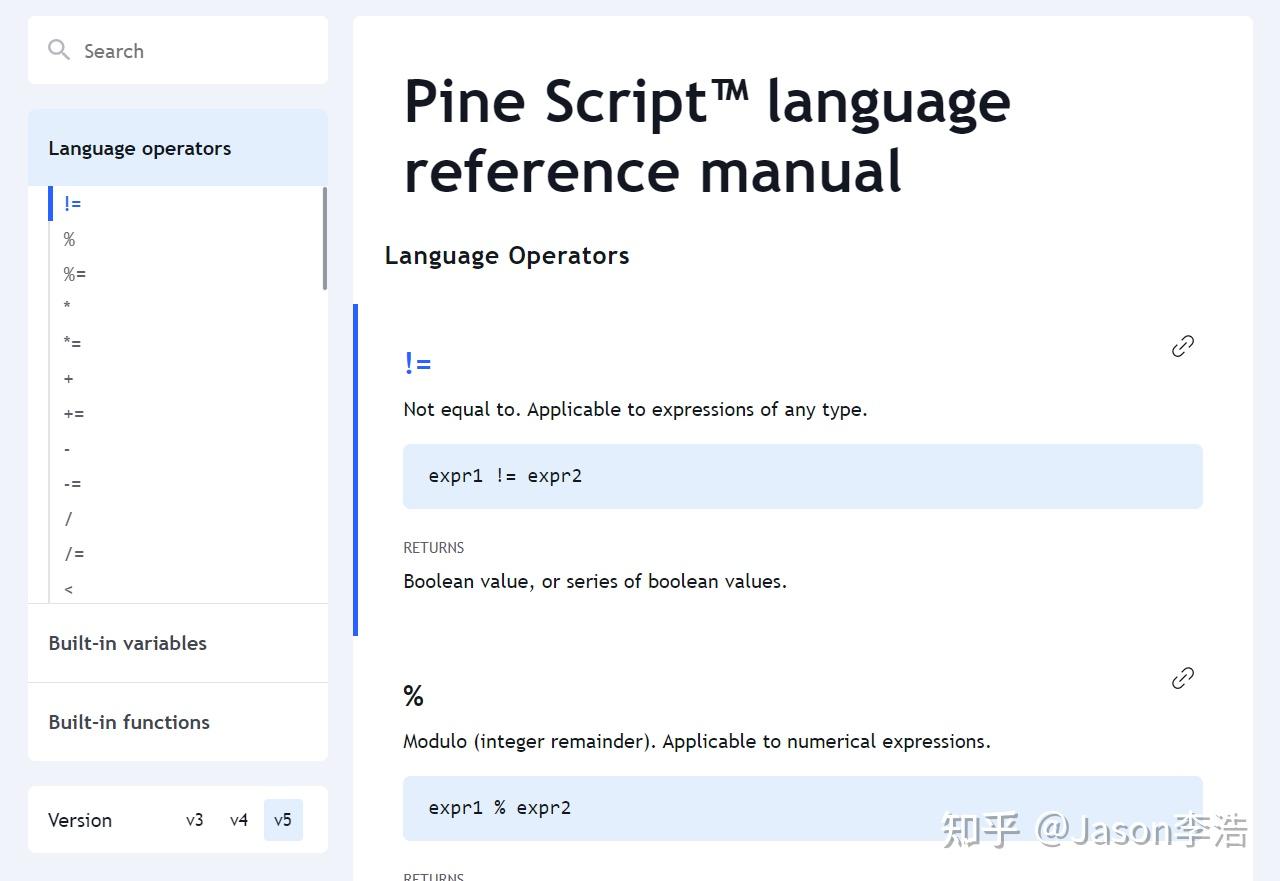
Task: Click inside the Search input field
Action: coord(180,50)
